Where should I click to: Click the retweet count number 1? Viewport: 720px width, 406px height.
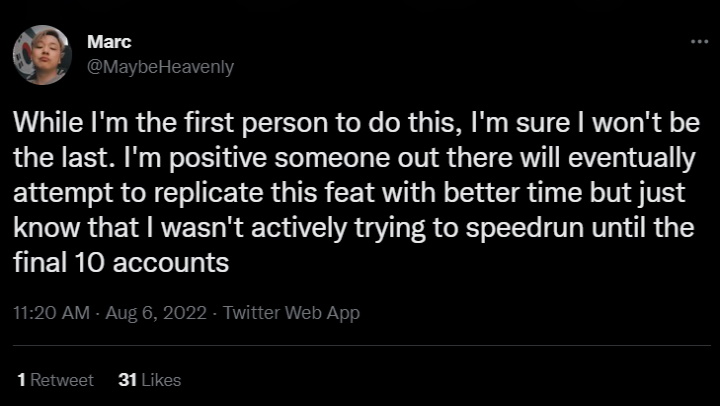(22, 380)
